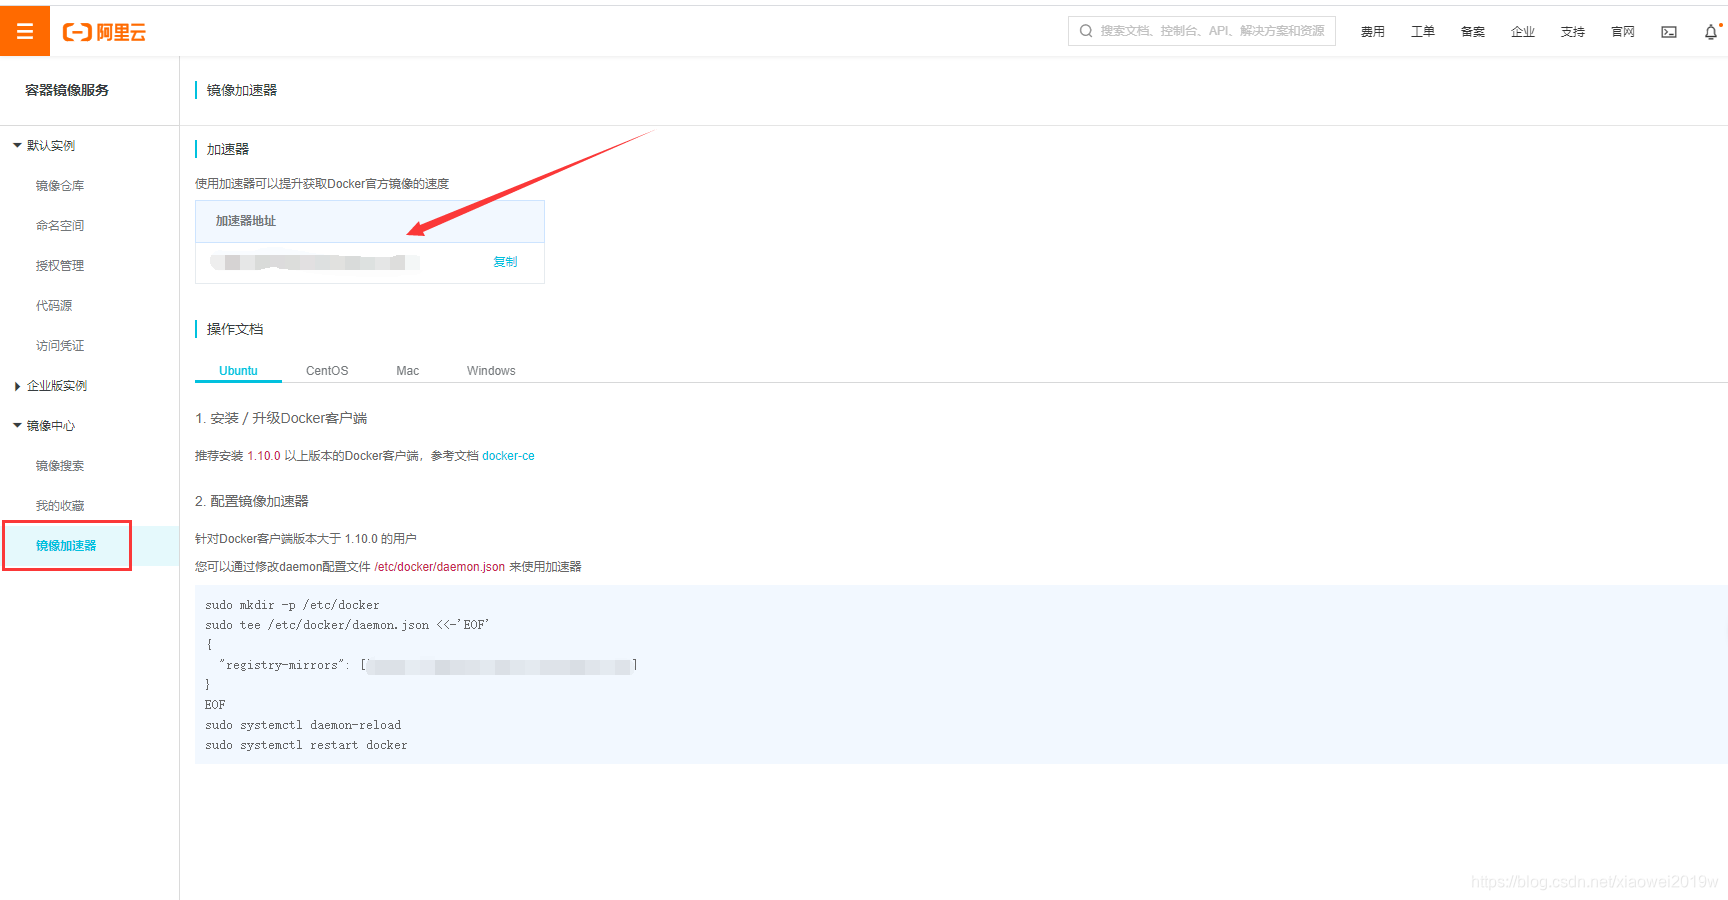Image resolution: width=1728 pixels, height=900 pixels.
Task: Open 命名空间 in sidebar
Action: 60,226
